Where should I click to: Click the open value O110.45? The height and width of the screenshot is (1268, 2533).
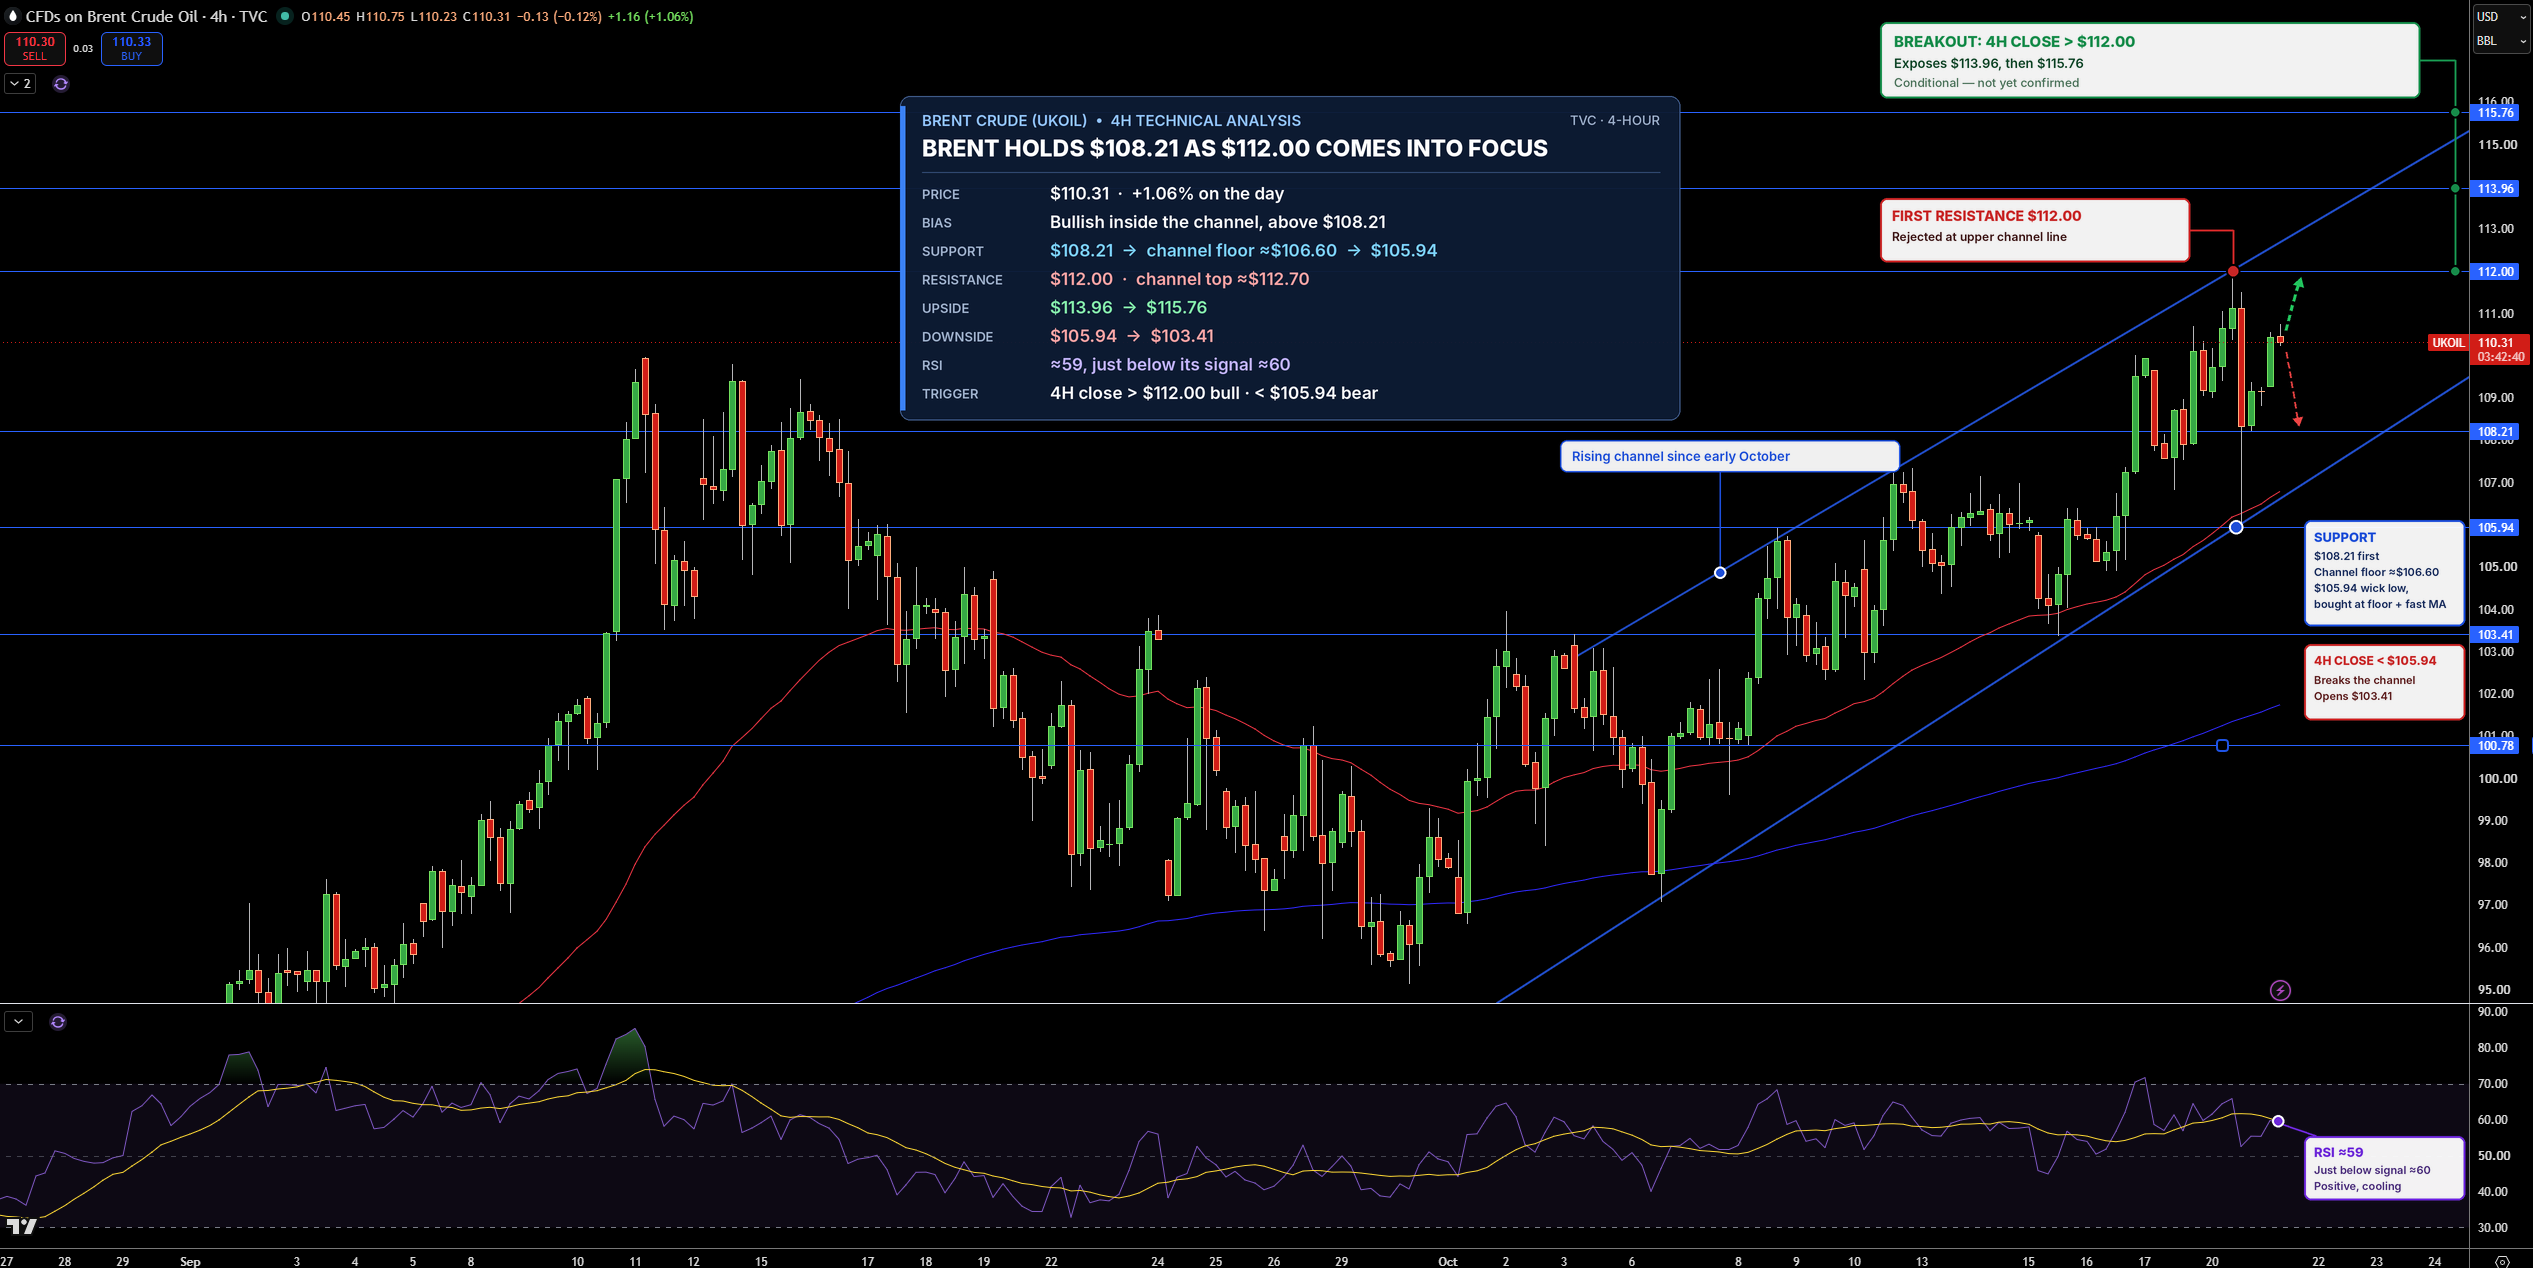click(326, 16)
